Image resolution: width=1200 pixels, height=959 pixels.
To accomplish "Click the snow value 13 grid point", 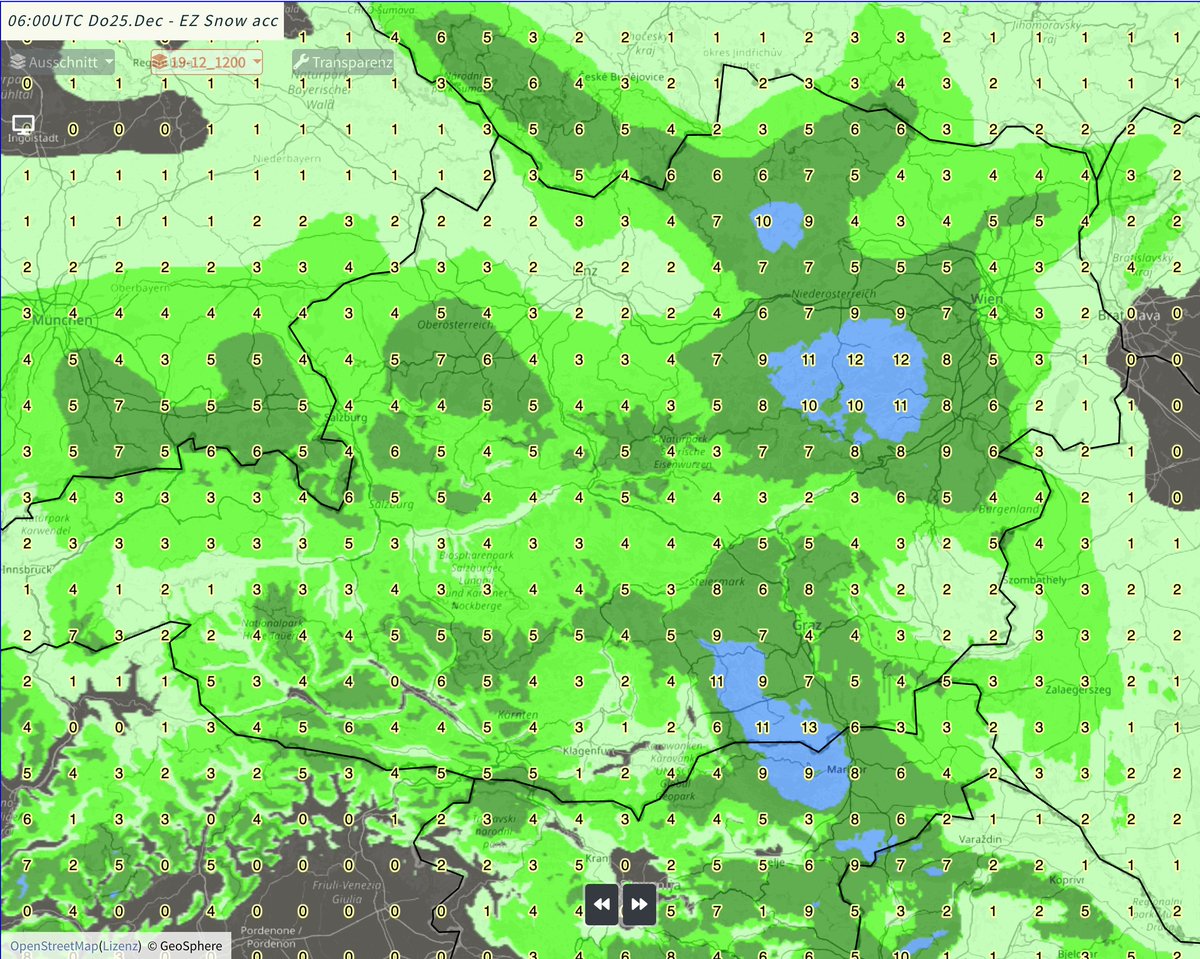I will [x=809, y=727].
